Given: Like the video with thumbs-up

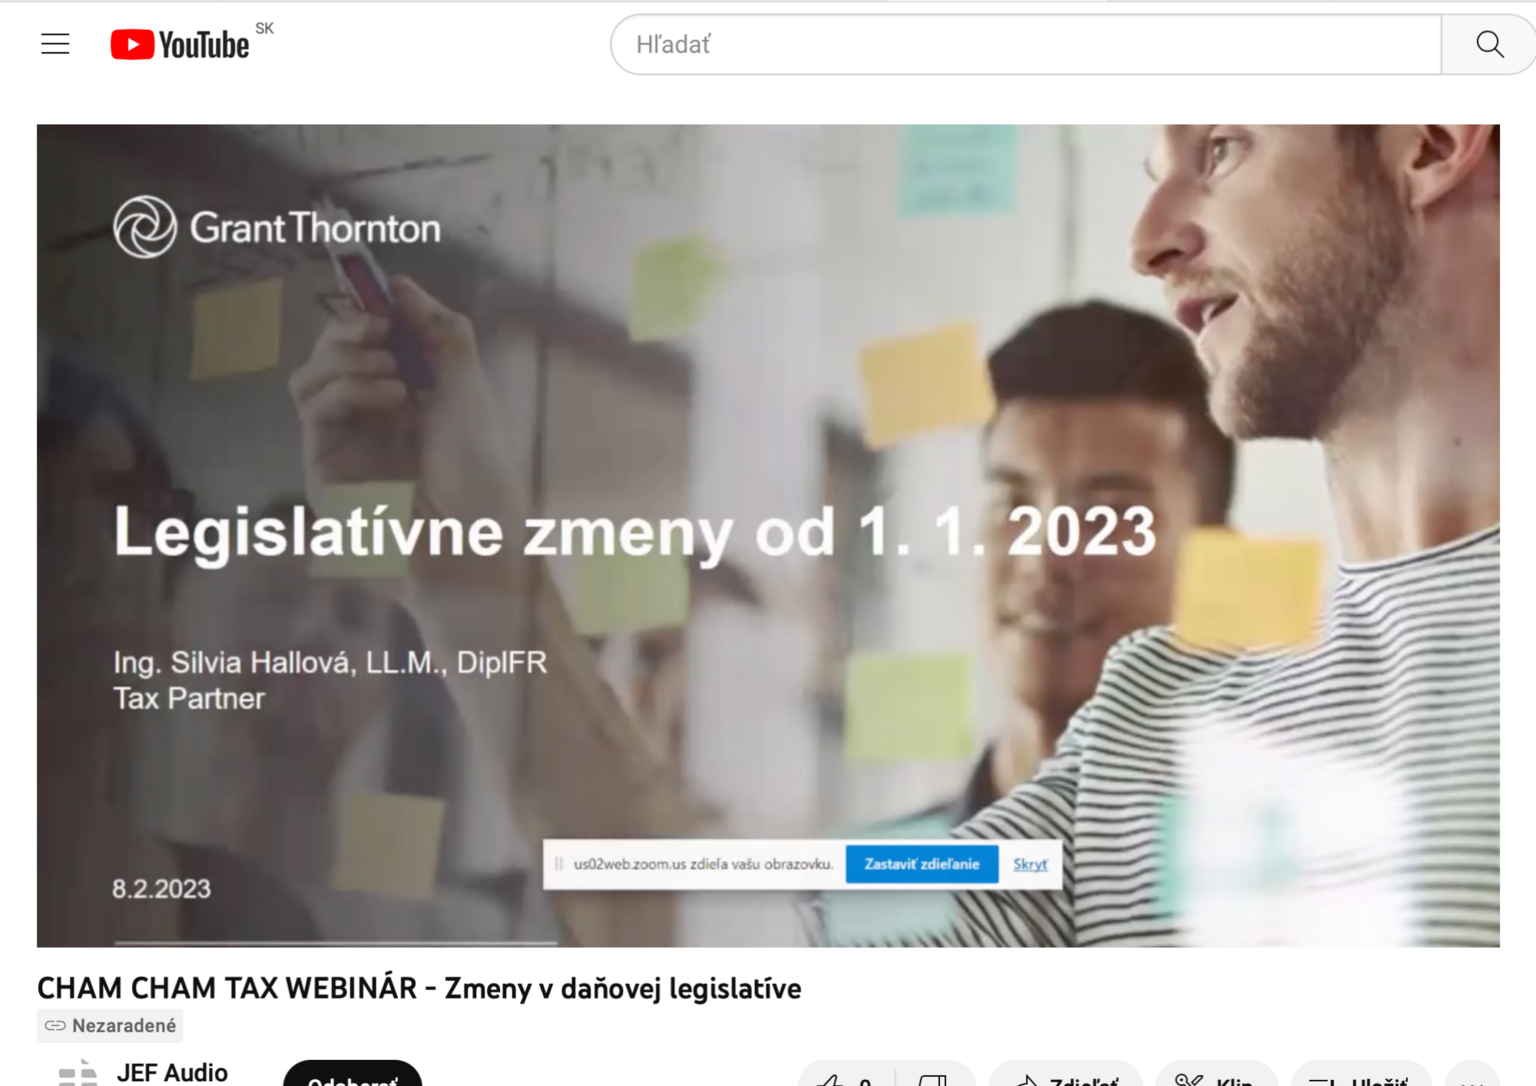Looking at the screenshot, I should (844, 1078).
